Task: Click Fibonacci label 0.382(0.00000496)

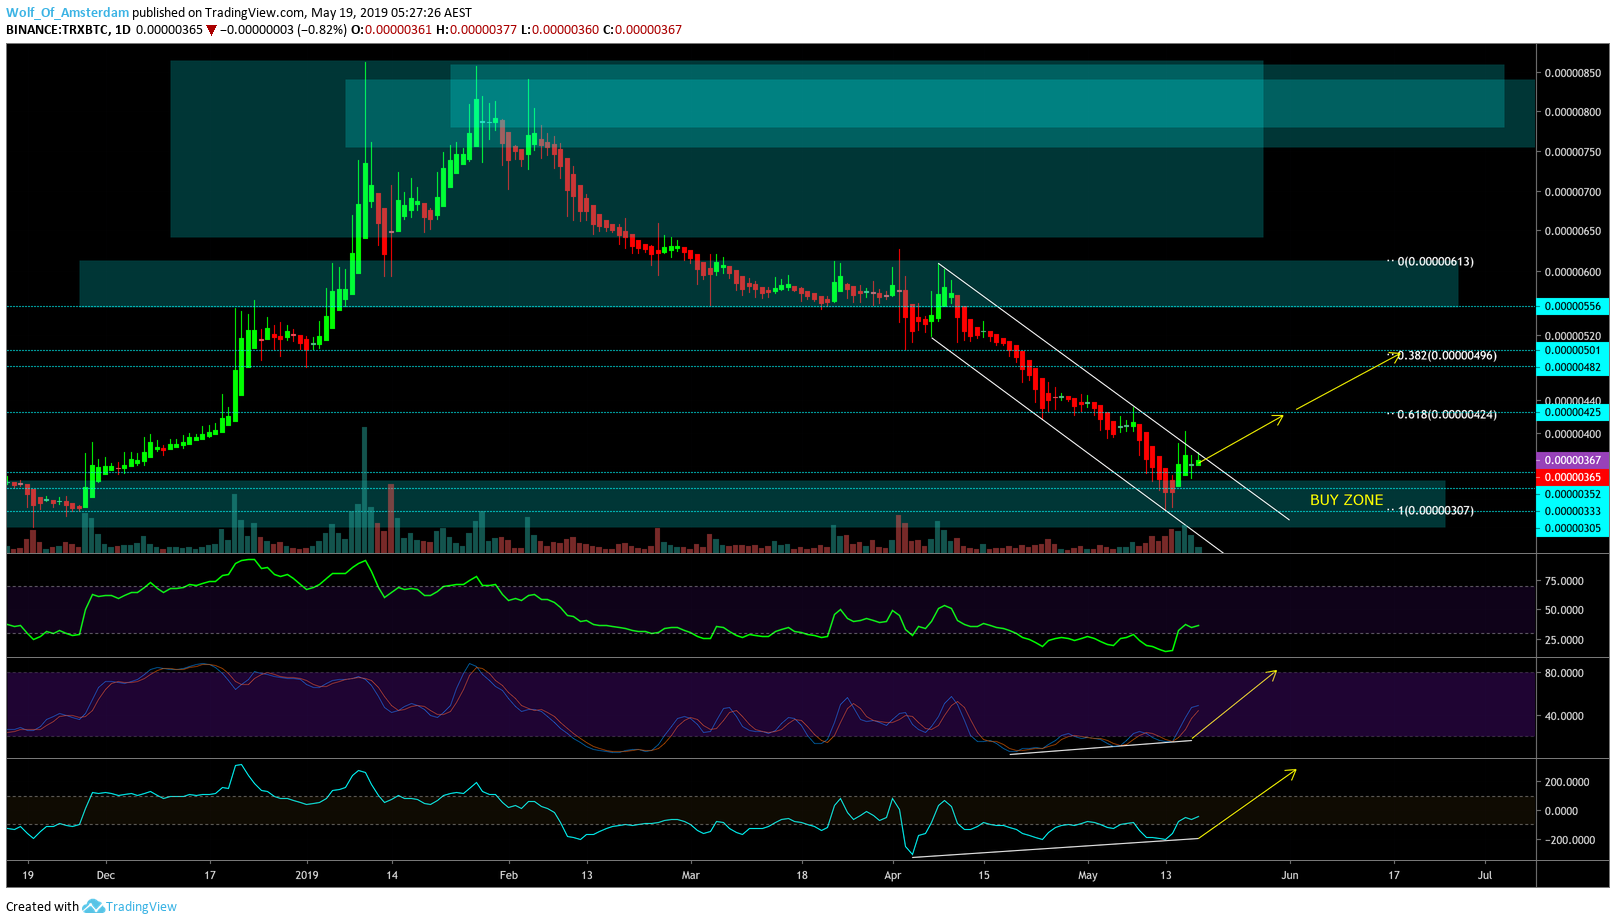Action: click(1447, 356)
